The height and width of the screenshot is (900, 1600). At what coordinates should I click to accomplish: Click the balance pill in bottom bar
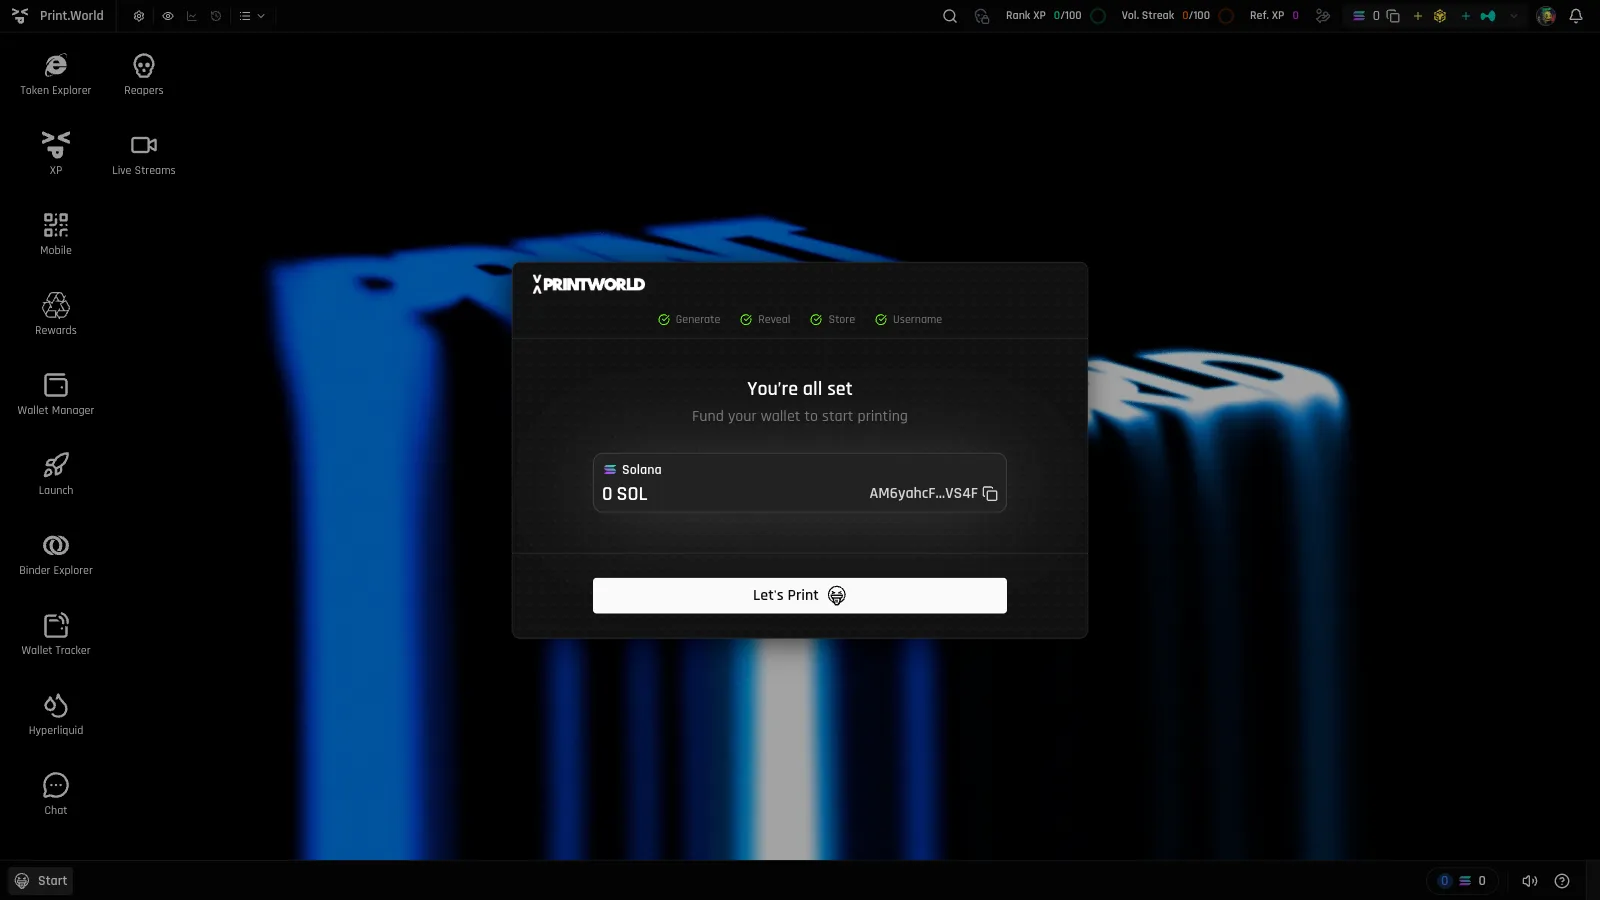pyautogui.click(x=1462, y=881)
